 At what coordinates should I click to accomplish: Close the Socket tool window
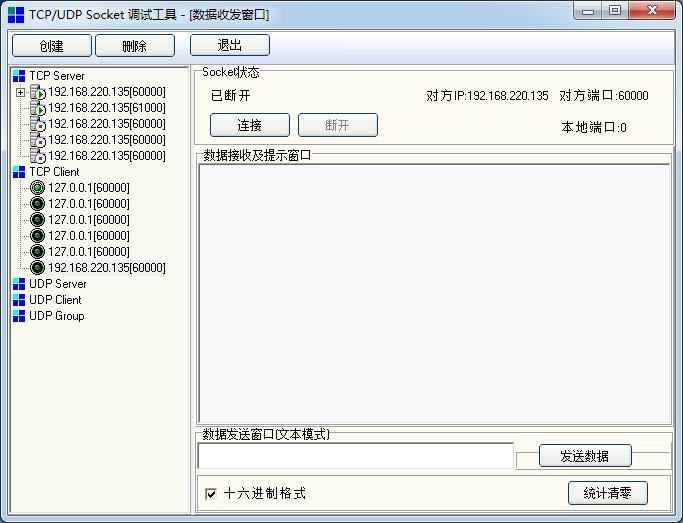click(653, 11)
